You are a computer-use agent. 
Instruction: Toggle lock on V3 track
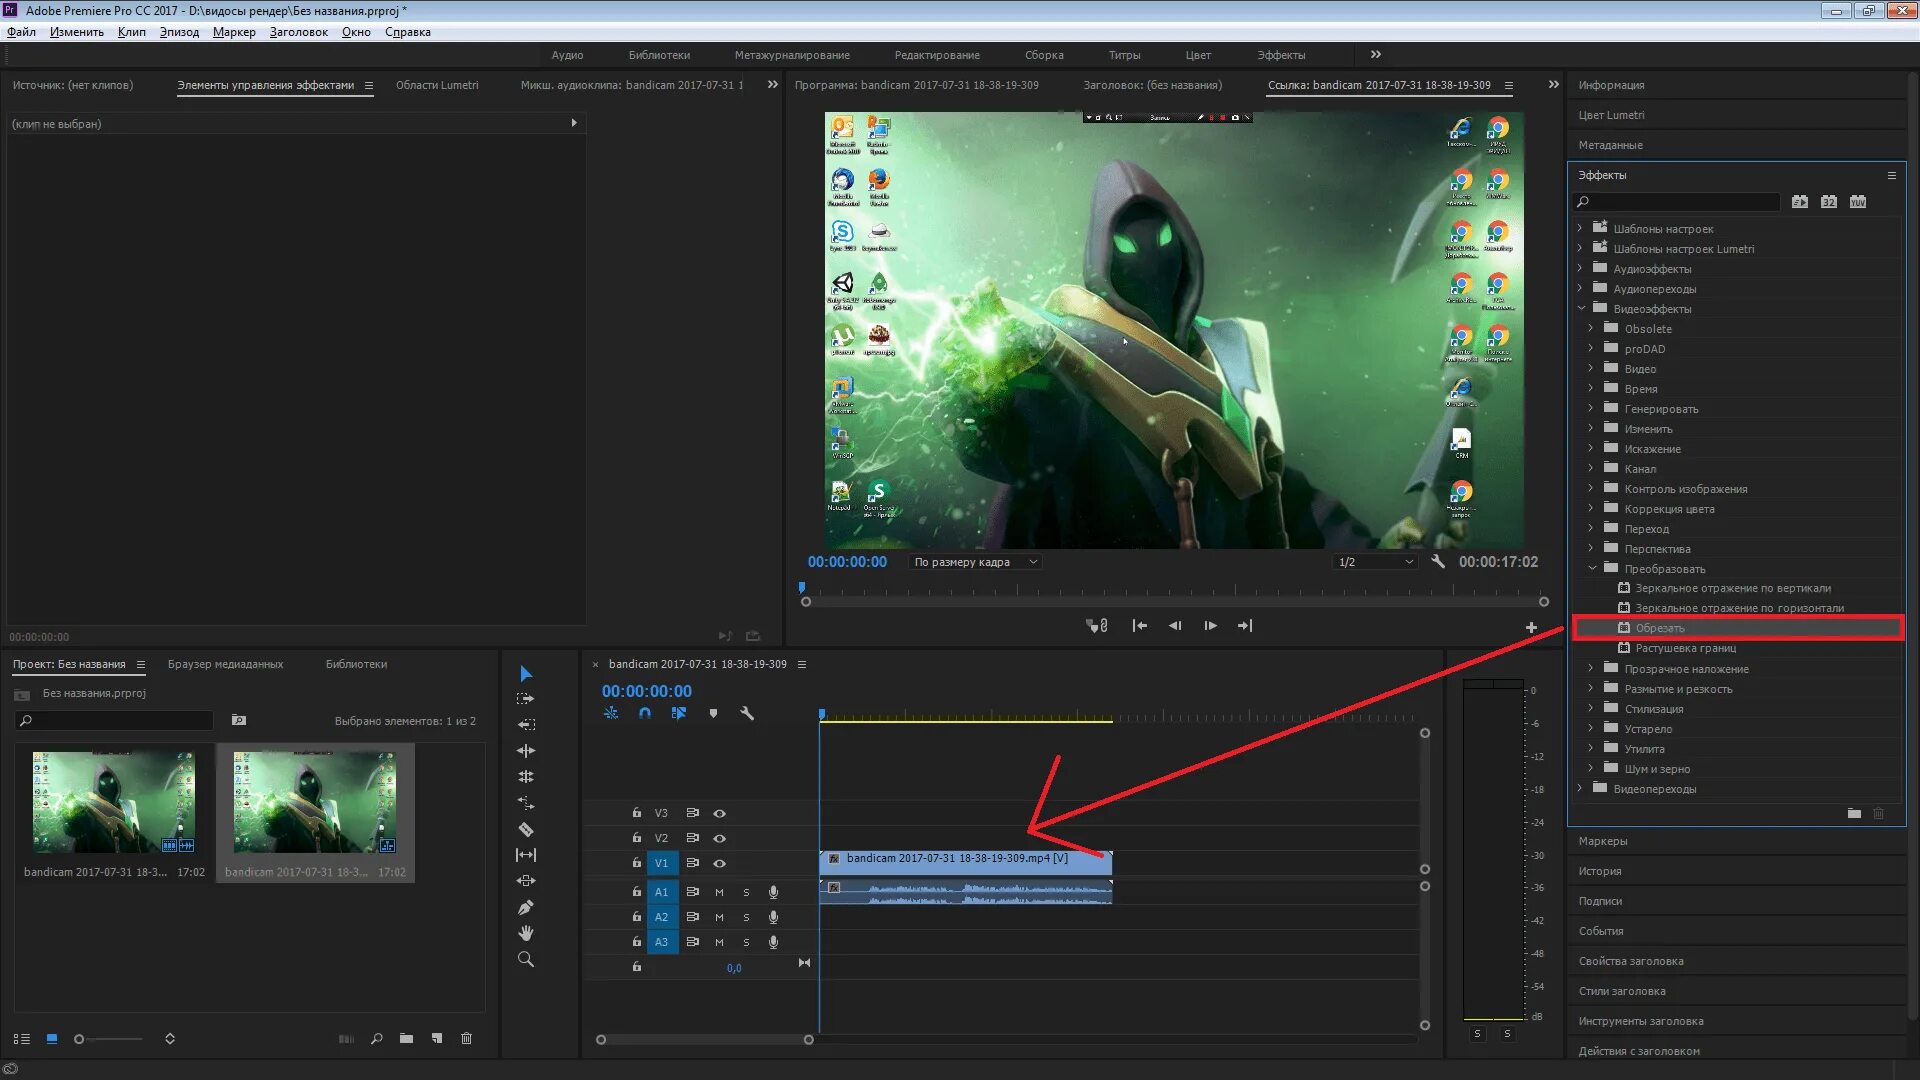(x=636, y=813)
